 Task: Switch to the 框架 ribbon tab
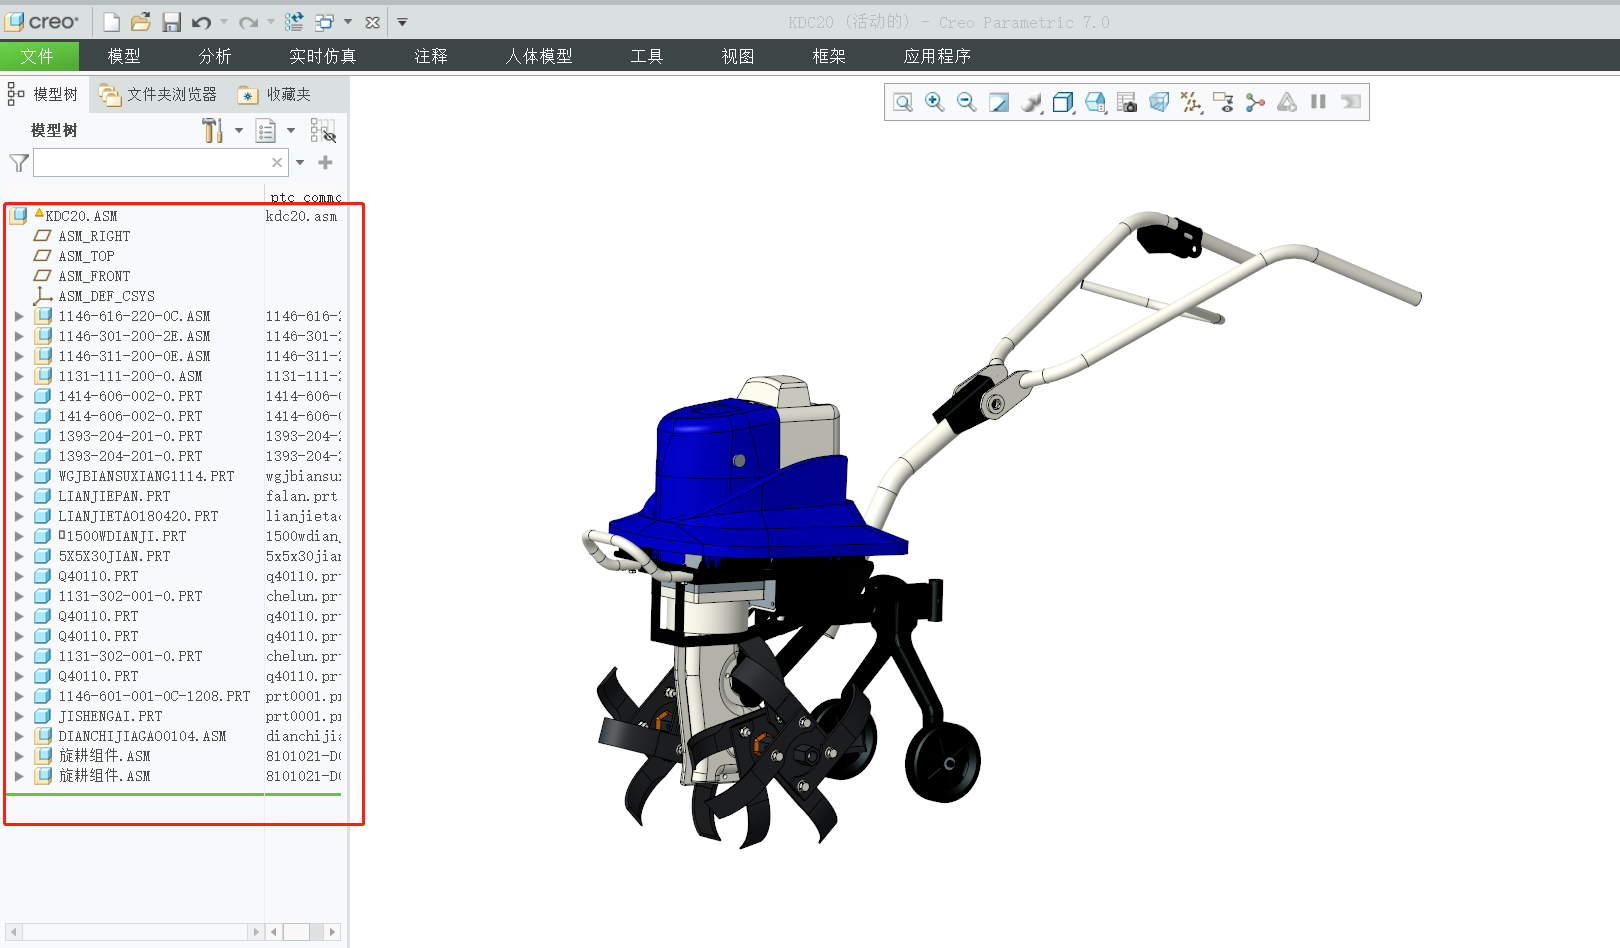pyautogui.click(x=829, y=56)
